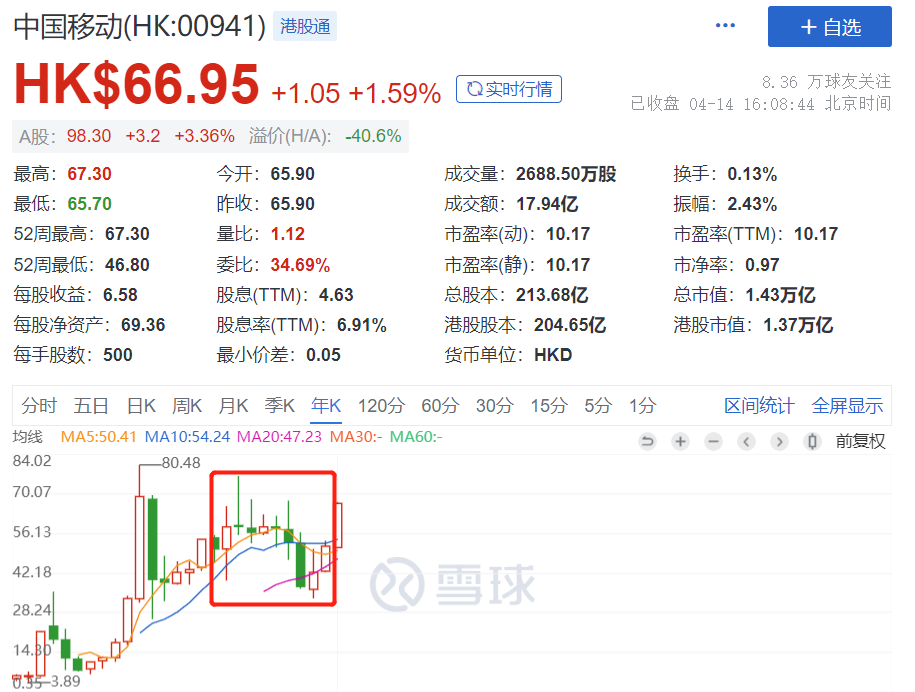Click the chart reset (undo arrow) icon
Screen dimensions: 915x692
647,442
